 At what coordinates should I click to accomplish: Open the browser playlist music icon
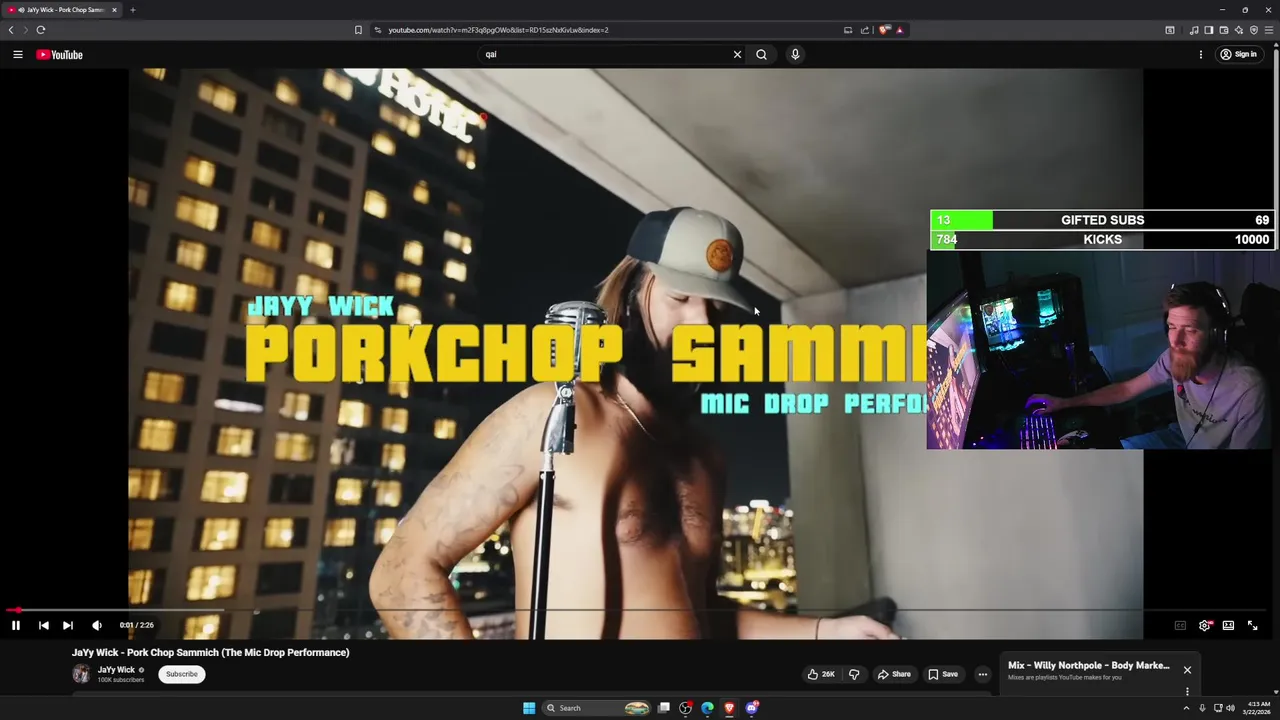tap(1194, 30)
